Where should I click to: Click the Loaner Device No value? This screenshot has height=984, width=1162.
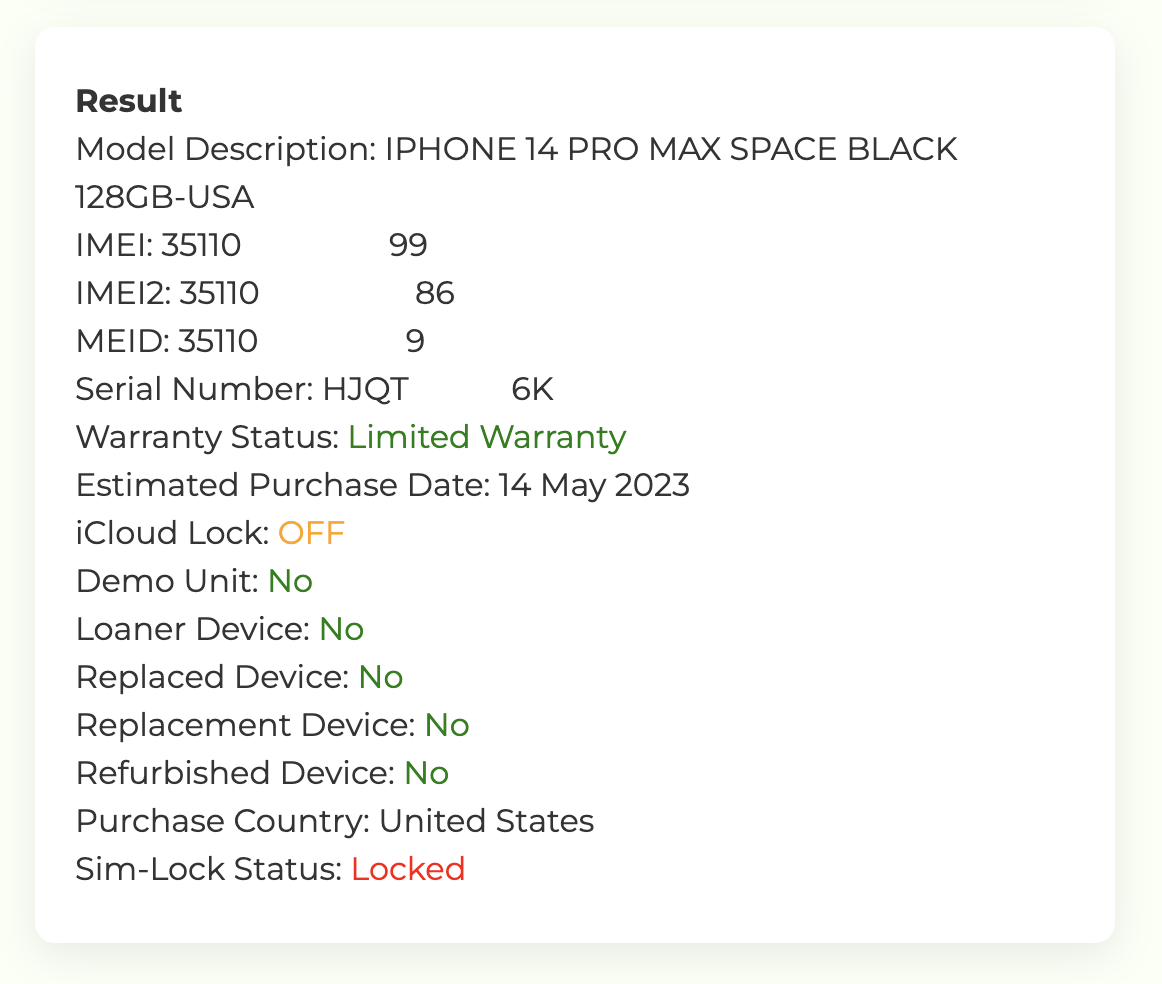(x=342, y=629)
